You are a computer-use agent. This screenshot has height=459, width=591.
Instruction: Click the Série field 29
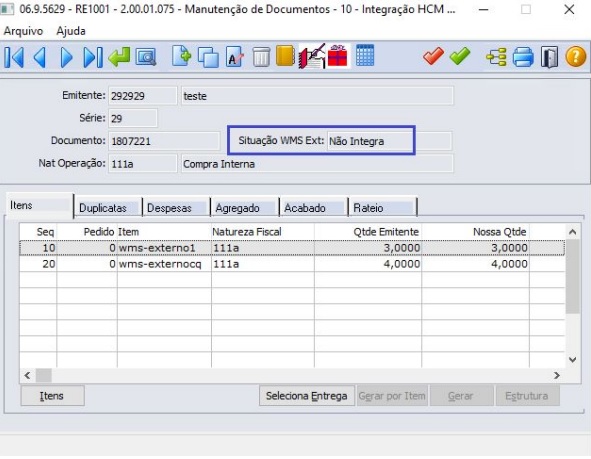click(x=133, y=118)
